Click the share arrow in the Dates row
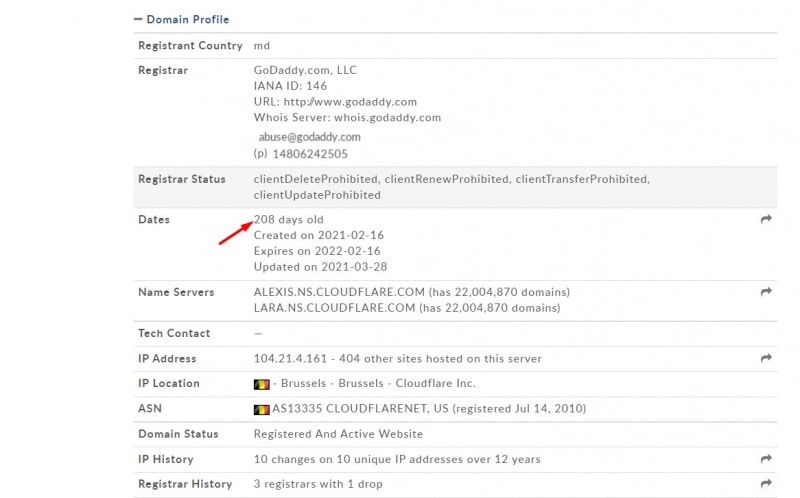 pos(766,219)
